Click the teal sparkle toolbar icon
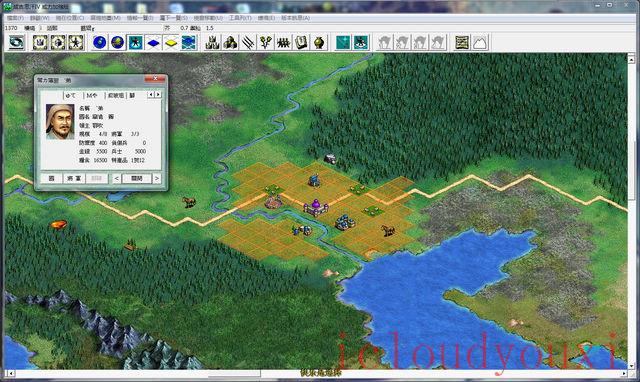The height and width of the screenshot is (382, 640). 343,42
